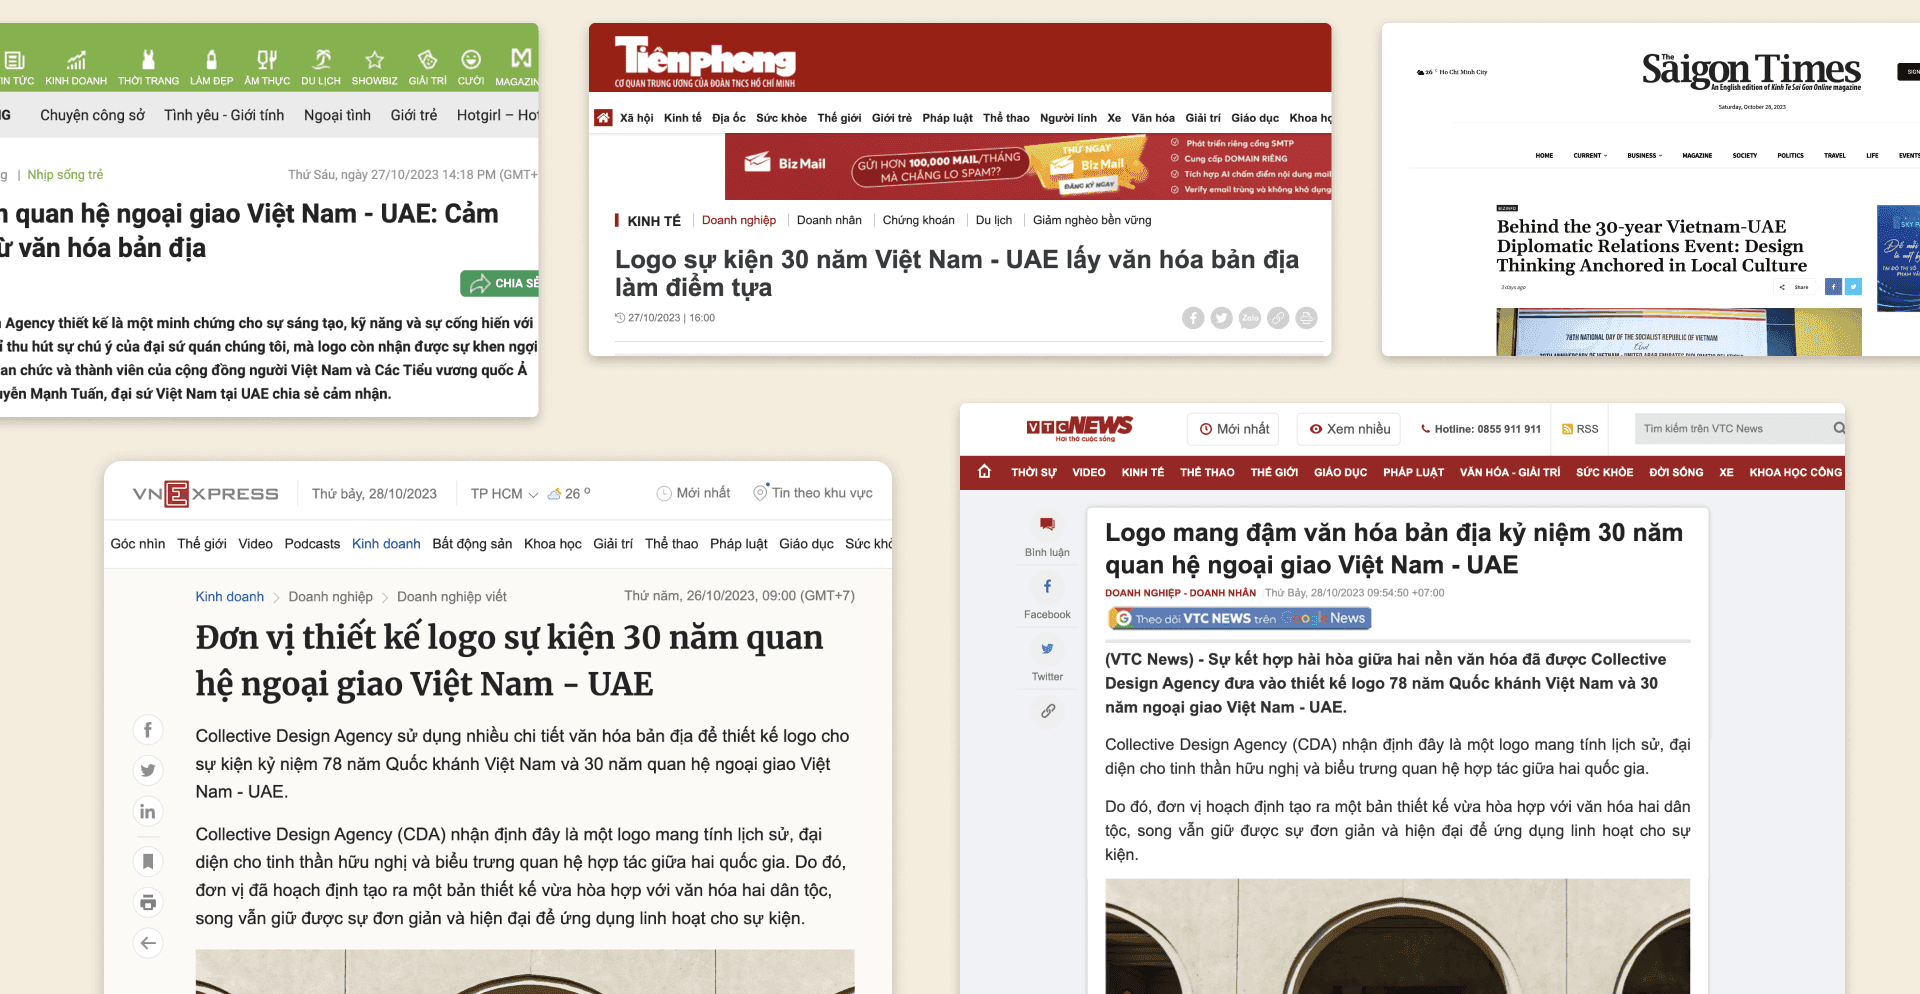Screen dimensions: 1920x994
Task: Open Bất động sản menu in VnExpress
Action: [x=472, y=544]
